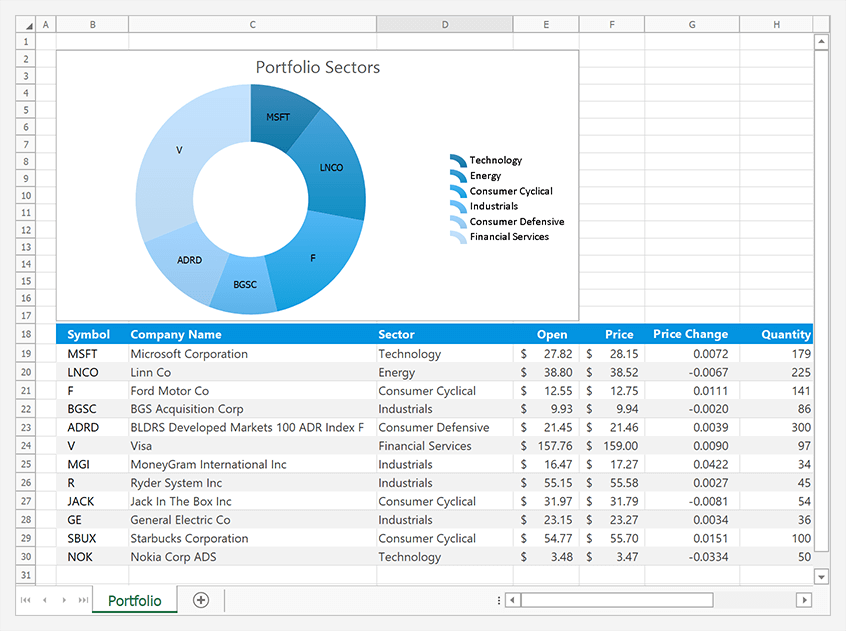Click the Portfolio Sectors chart title
This screenshot has width=846, height=631.
click(x=317, y=67)
